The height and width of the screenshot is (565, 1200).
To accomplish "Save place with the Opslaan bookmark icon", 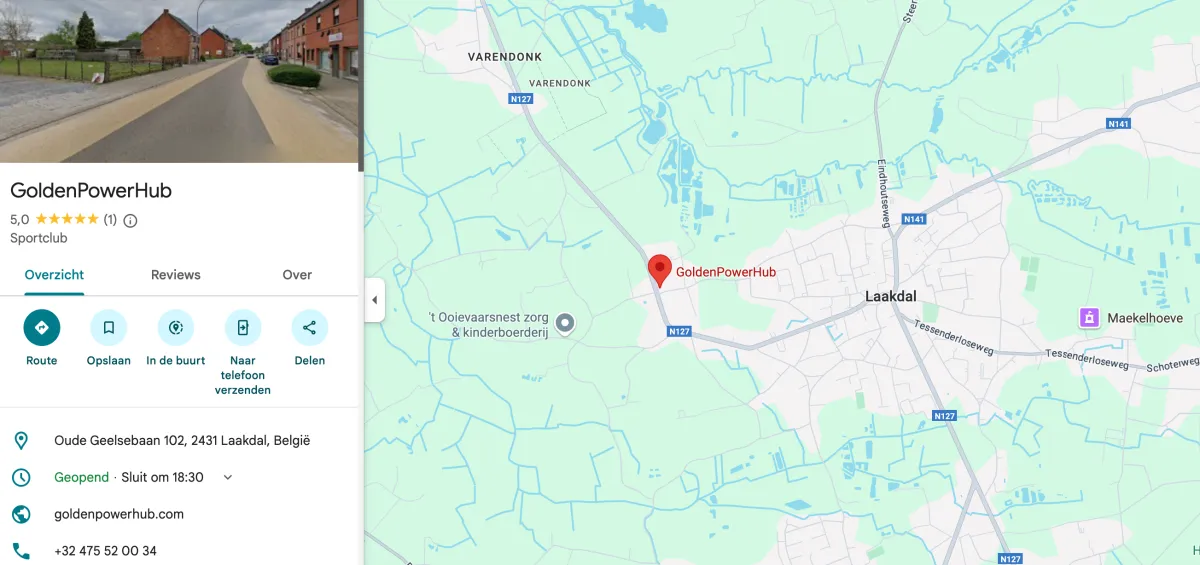I will click(x=109, y=327).
